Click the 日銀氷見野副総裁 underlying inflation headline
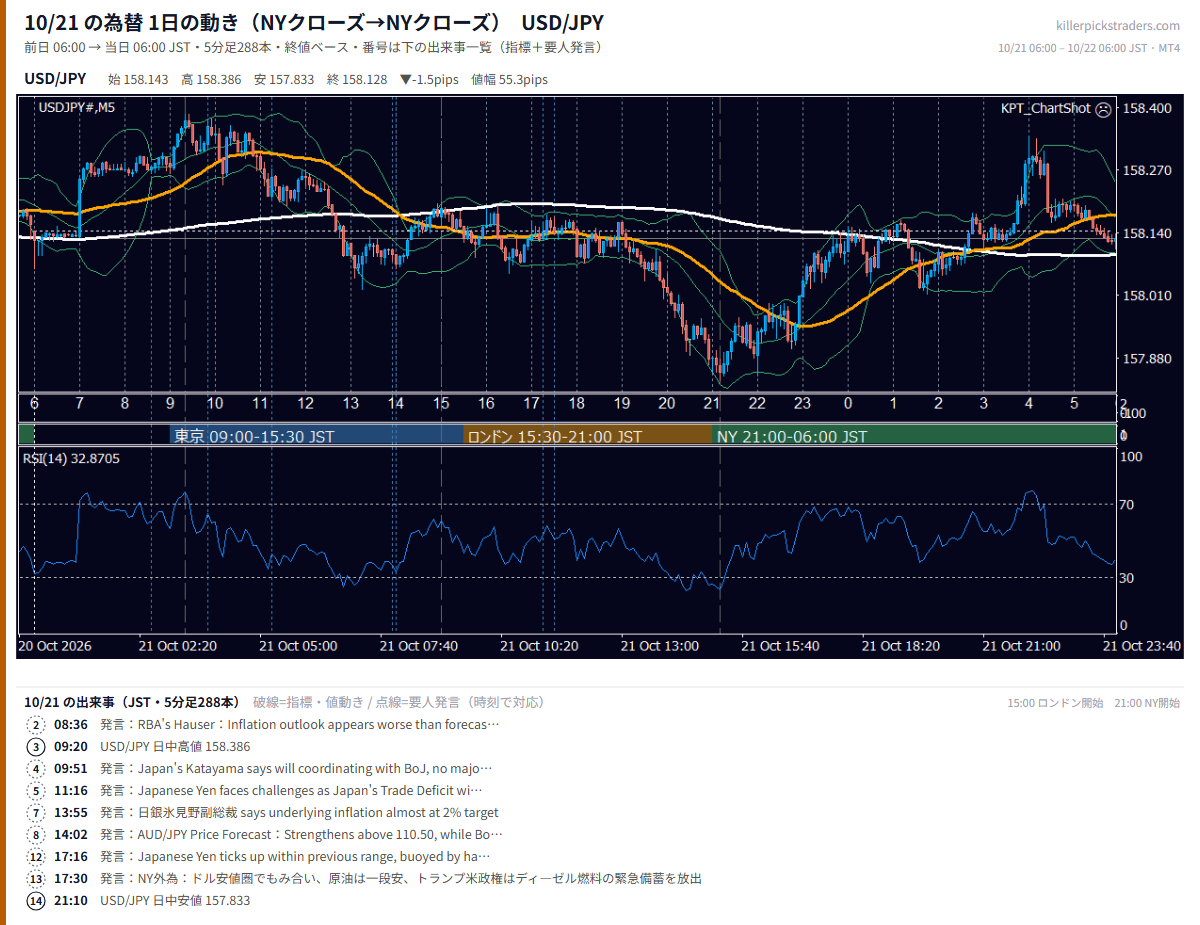This screenshot has width=1200, height=925. pyautogui.click(x=299, y=813)
